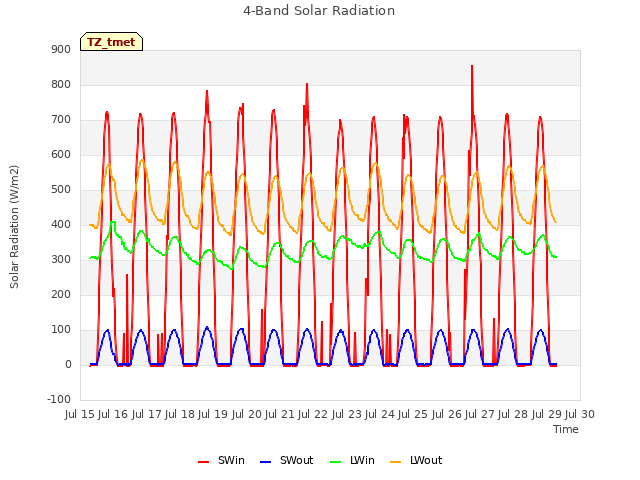Toggle the LWin legend entry
Screen dimensions: 640x480
(x=352, y=460)
